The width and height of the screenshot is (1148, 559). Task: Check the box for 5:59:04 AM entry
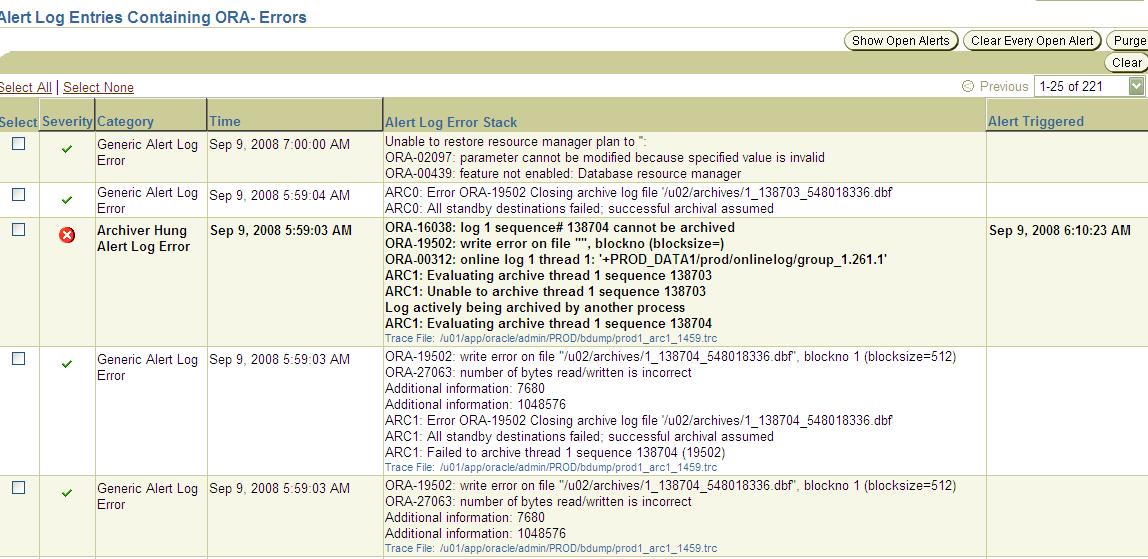(x=18, y=195)
